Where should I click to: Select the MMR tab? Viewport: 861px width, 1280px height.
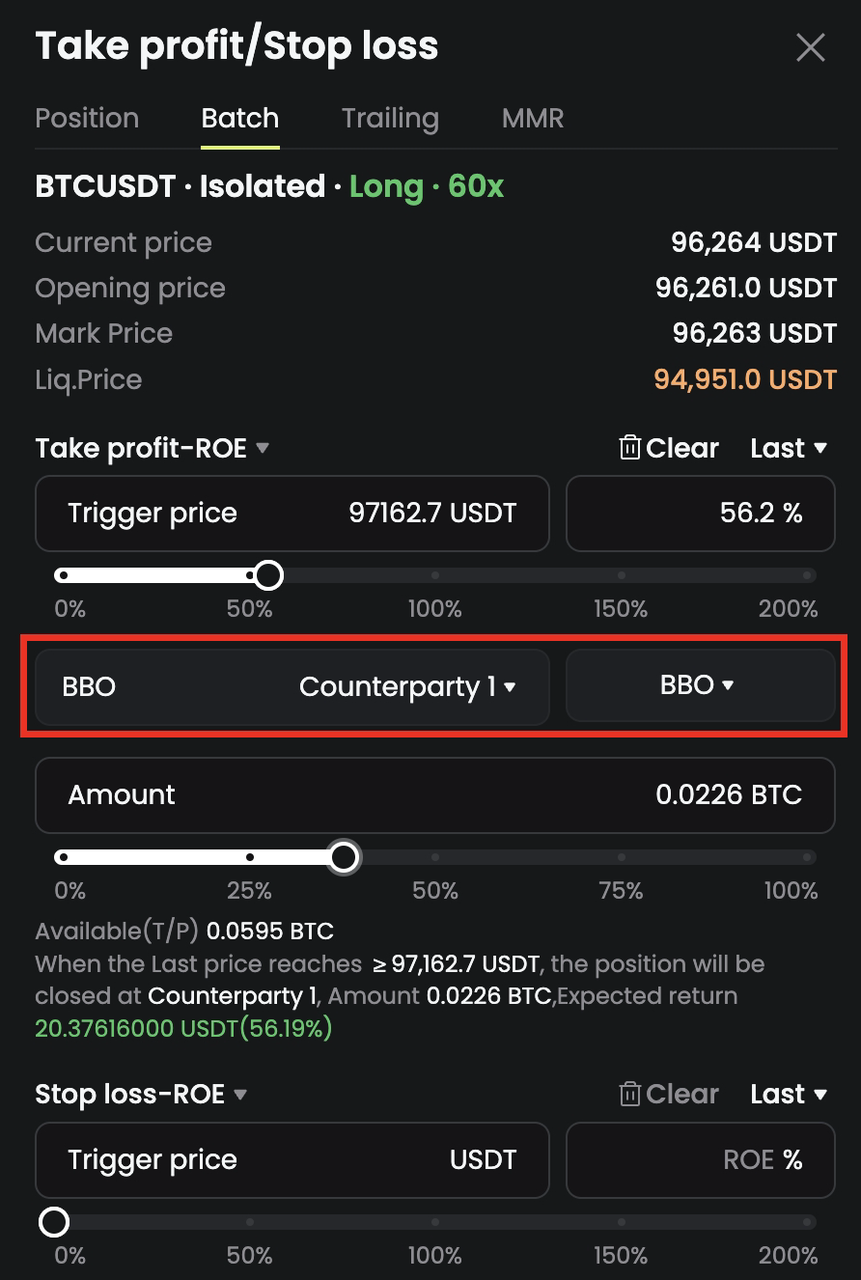[532, 118]
